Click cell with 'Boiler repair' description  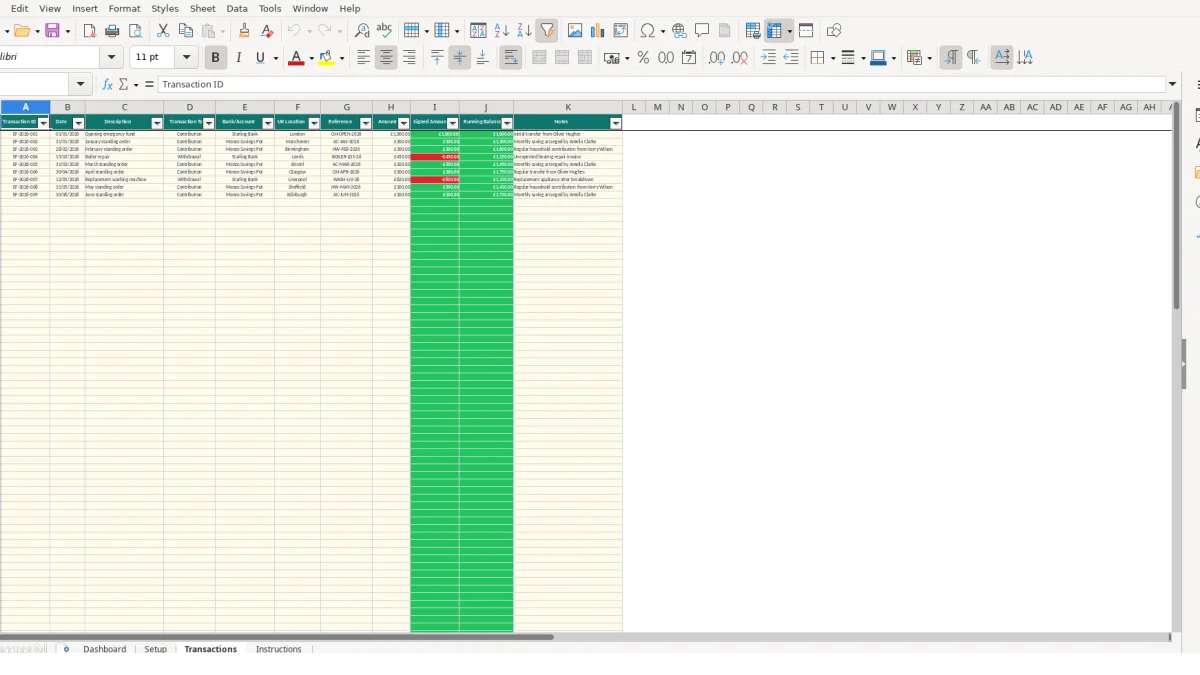pos(124,157)
